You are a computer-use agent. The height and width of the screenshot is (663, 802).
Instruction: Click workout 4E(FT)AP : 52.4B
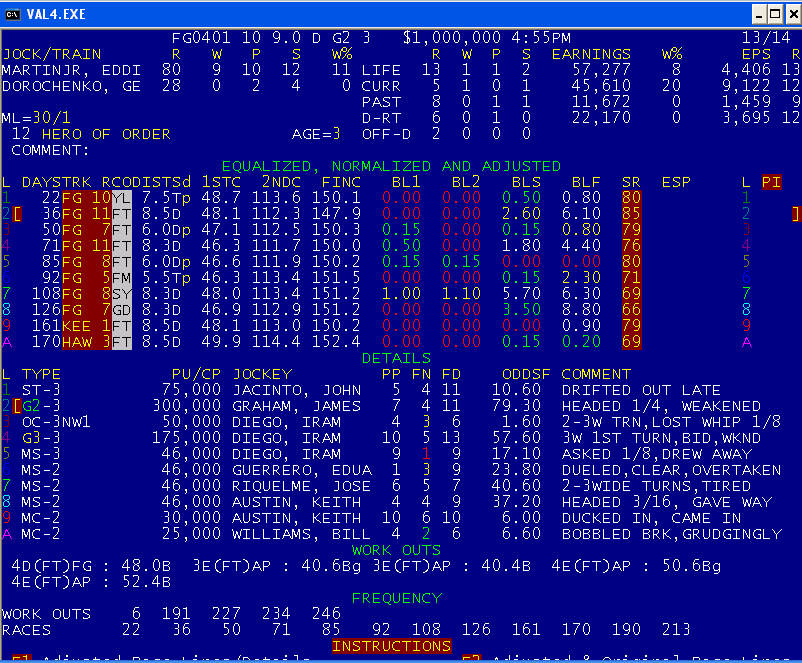click(x=91, y=582)
